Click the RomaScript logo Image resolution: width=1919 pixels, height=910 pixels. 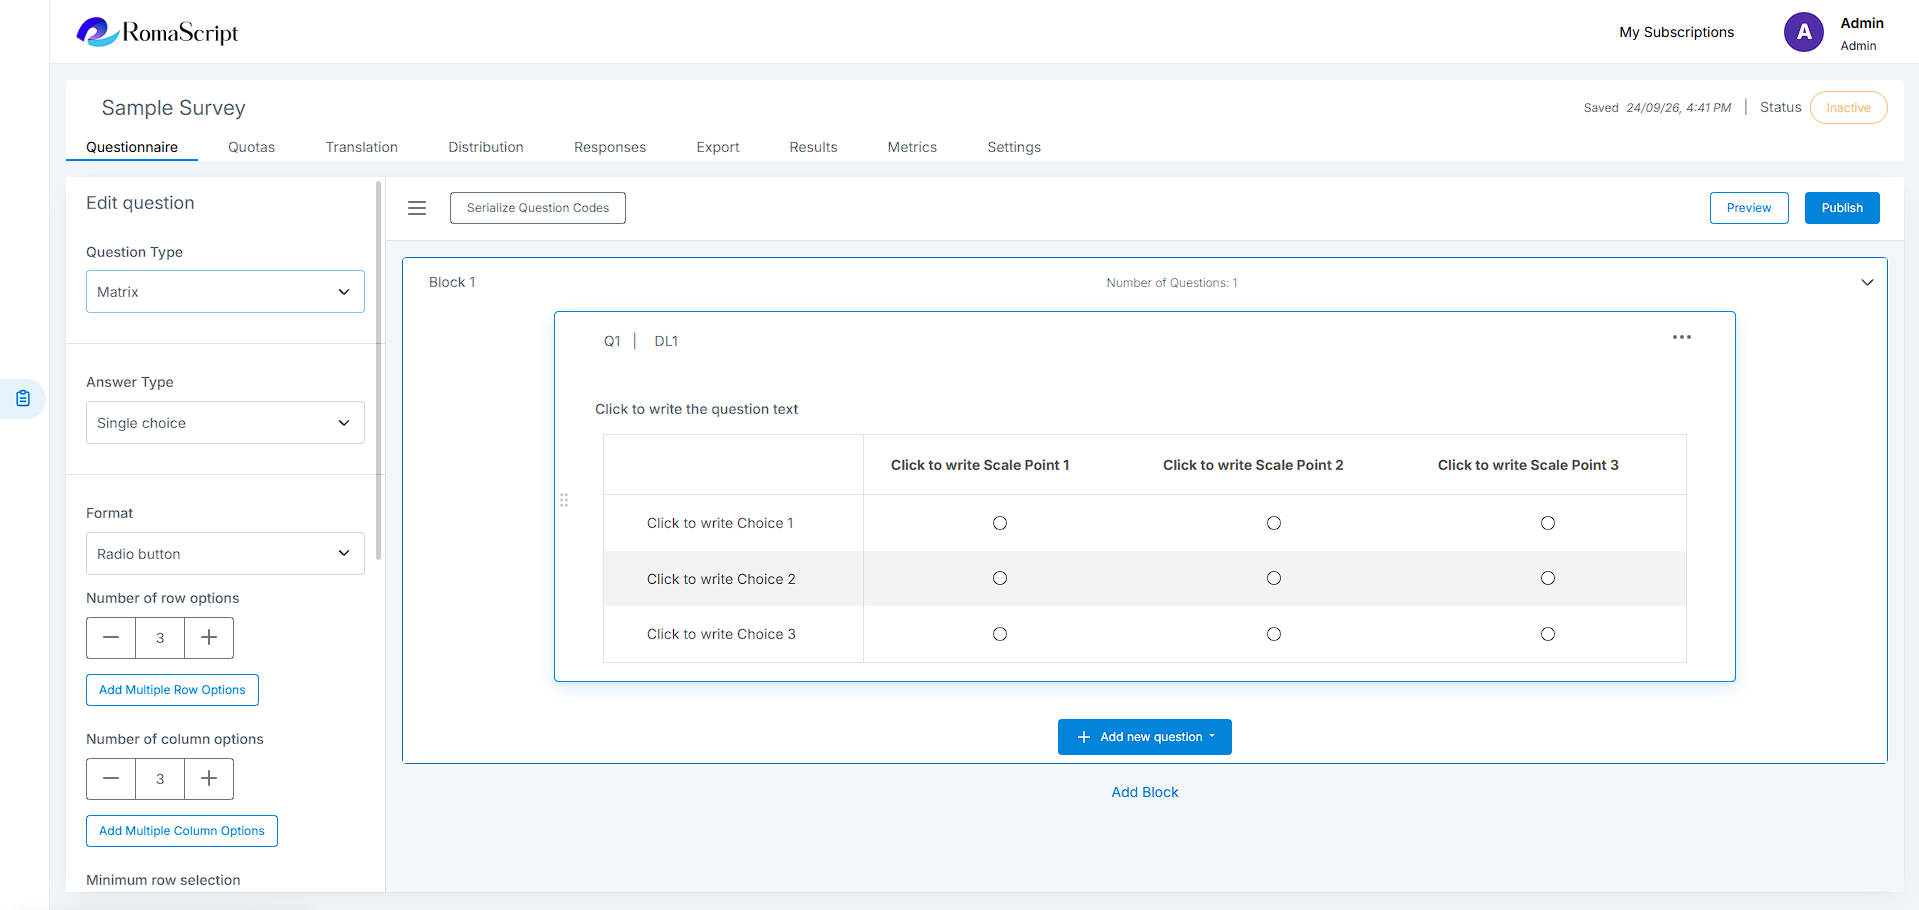tap(158, 32)
